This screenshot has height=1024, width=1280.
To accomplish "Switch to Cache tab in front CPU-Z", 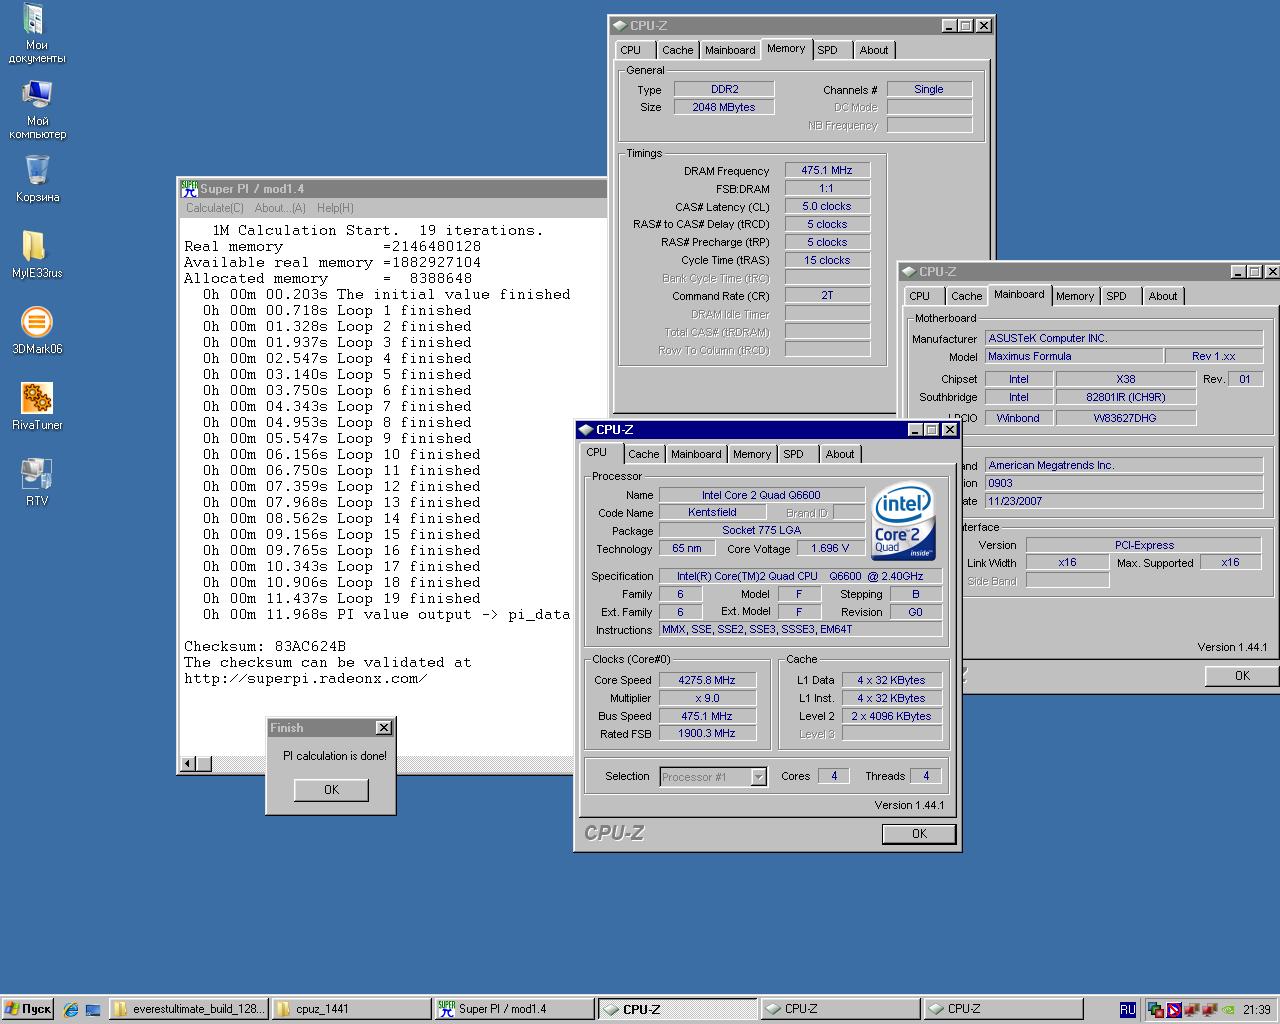I will click(x=644, y=454).
